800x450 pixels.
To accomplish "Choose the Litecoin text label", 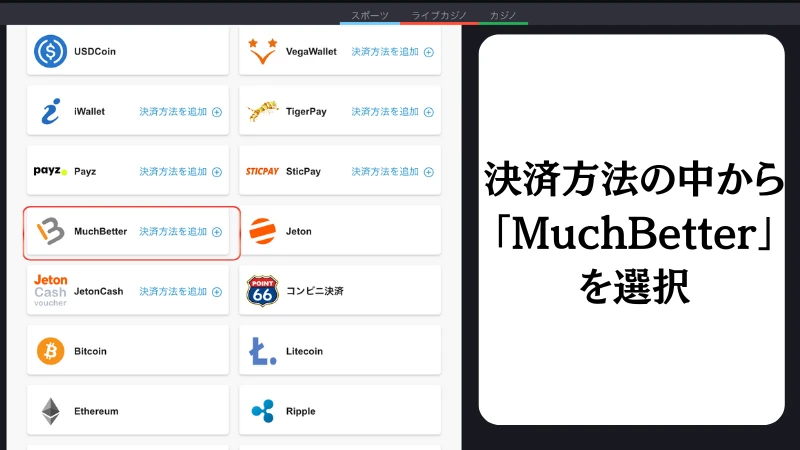I will tap(304, 351).
